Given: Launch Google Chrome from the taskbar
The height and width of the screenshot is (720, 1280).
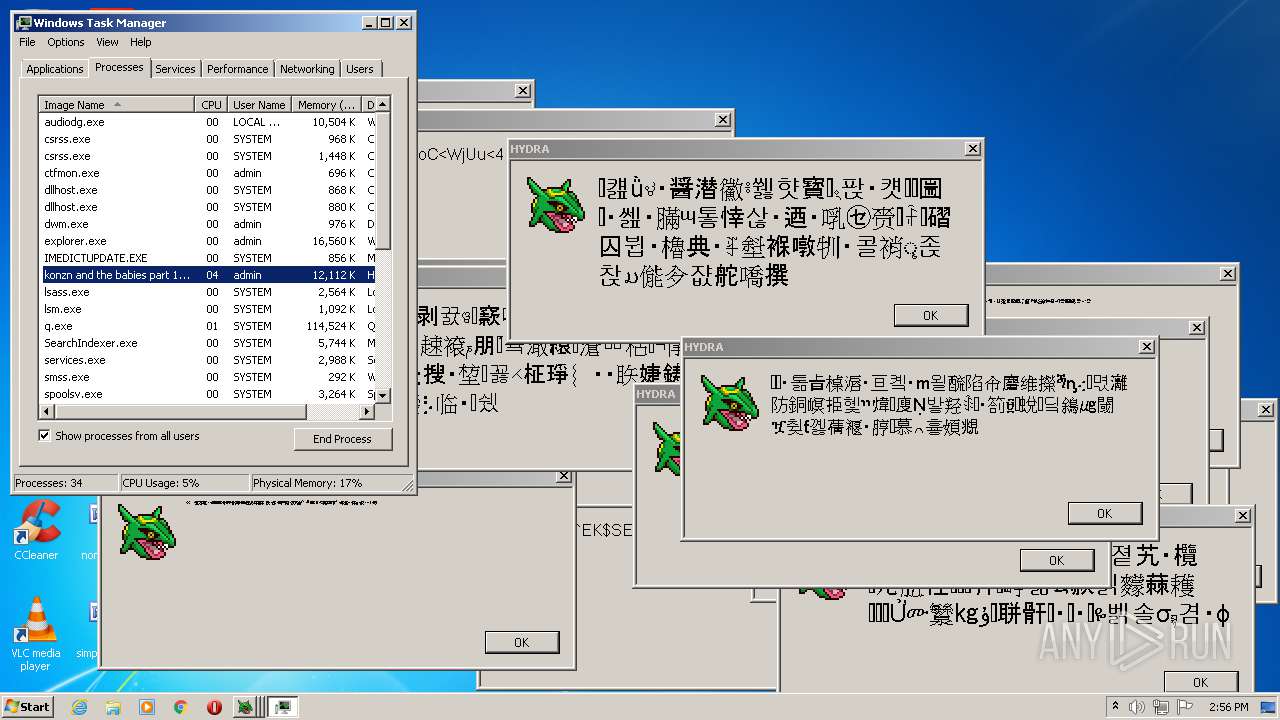Looking at the screenshot, I should pyautogui.click(x=180, y=707).
